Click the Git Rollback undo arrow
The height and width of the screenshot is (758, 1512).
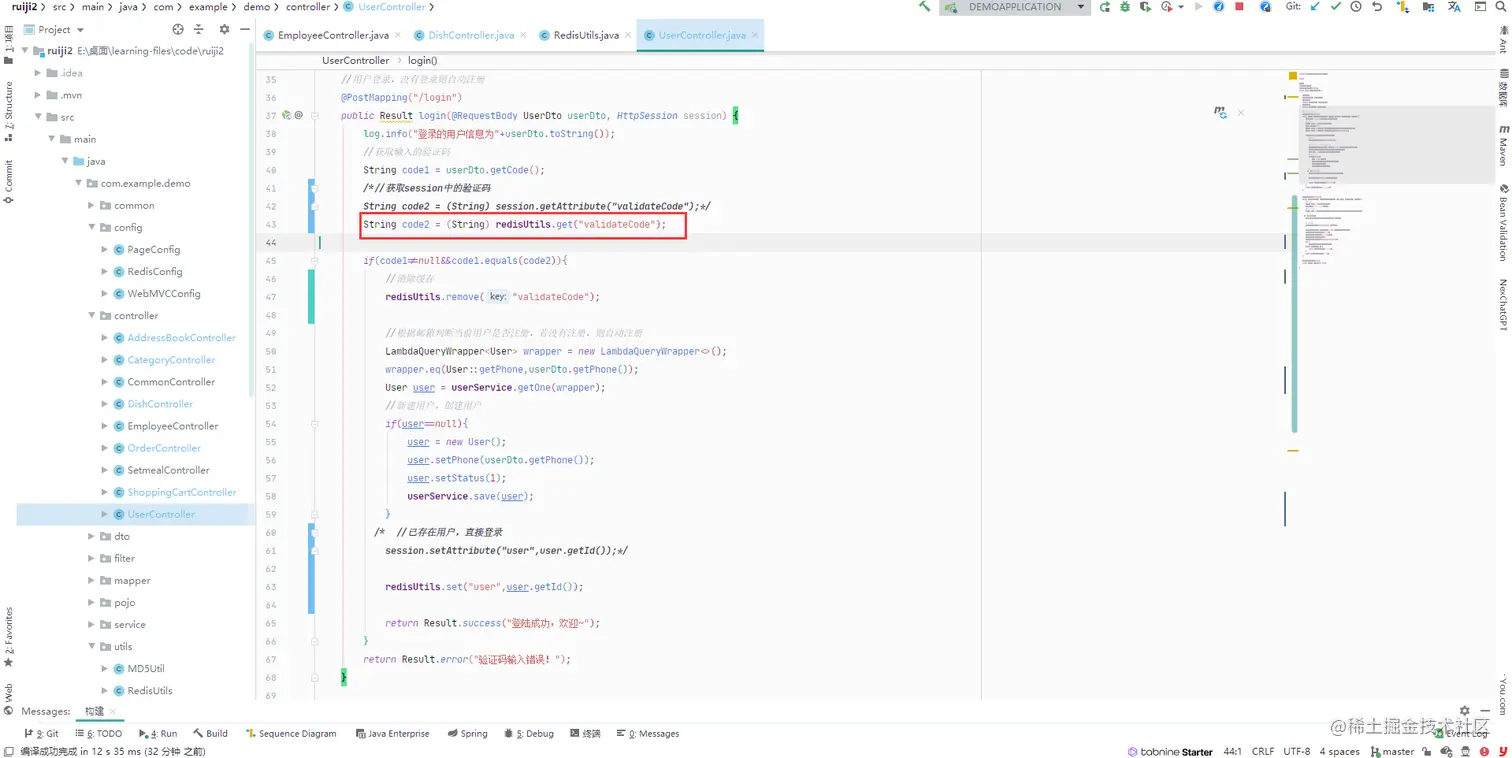coord(1377,7)
